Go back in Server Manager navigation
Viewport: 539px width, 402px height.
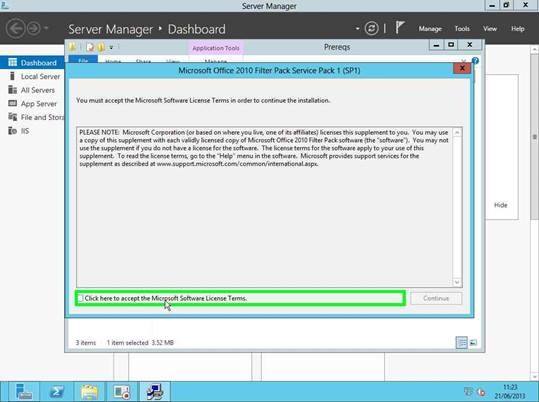coord(15,29)
